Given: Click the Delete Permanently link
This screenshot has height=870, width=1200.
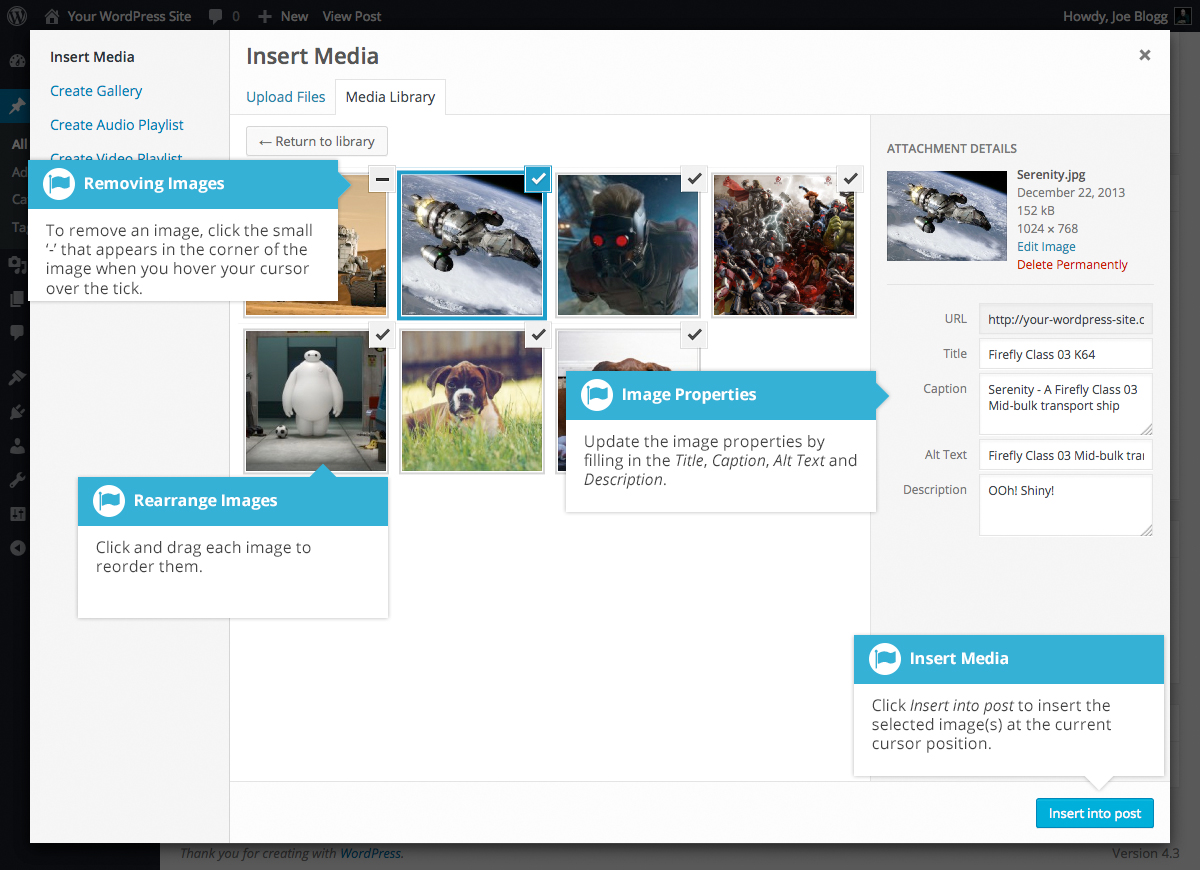Looking at the screenshot, I should pos(1072,265).
